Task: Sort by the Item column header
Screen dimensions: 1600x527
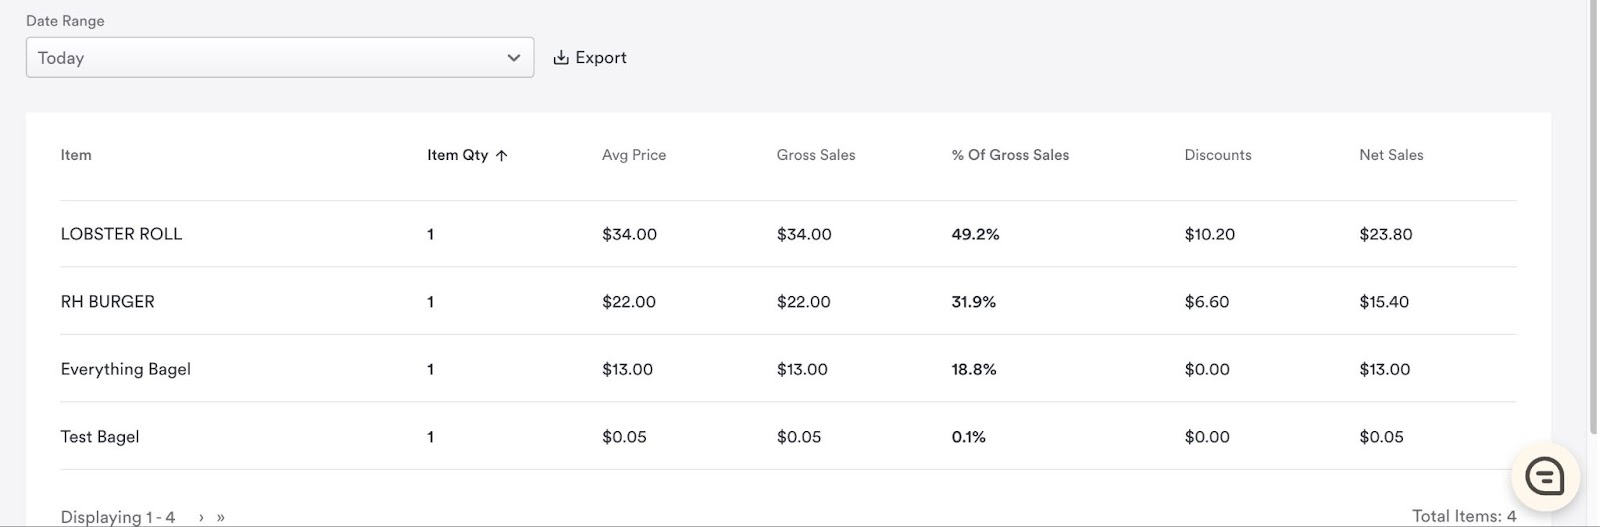Action: point(76,155)
